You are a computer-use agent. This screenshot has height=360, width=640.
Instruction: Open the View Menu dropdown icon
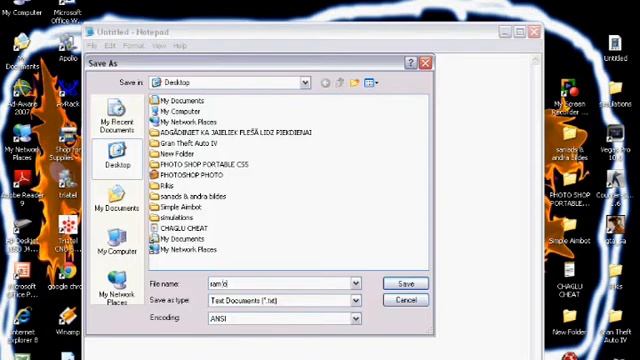(x=371, y=83)
